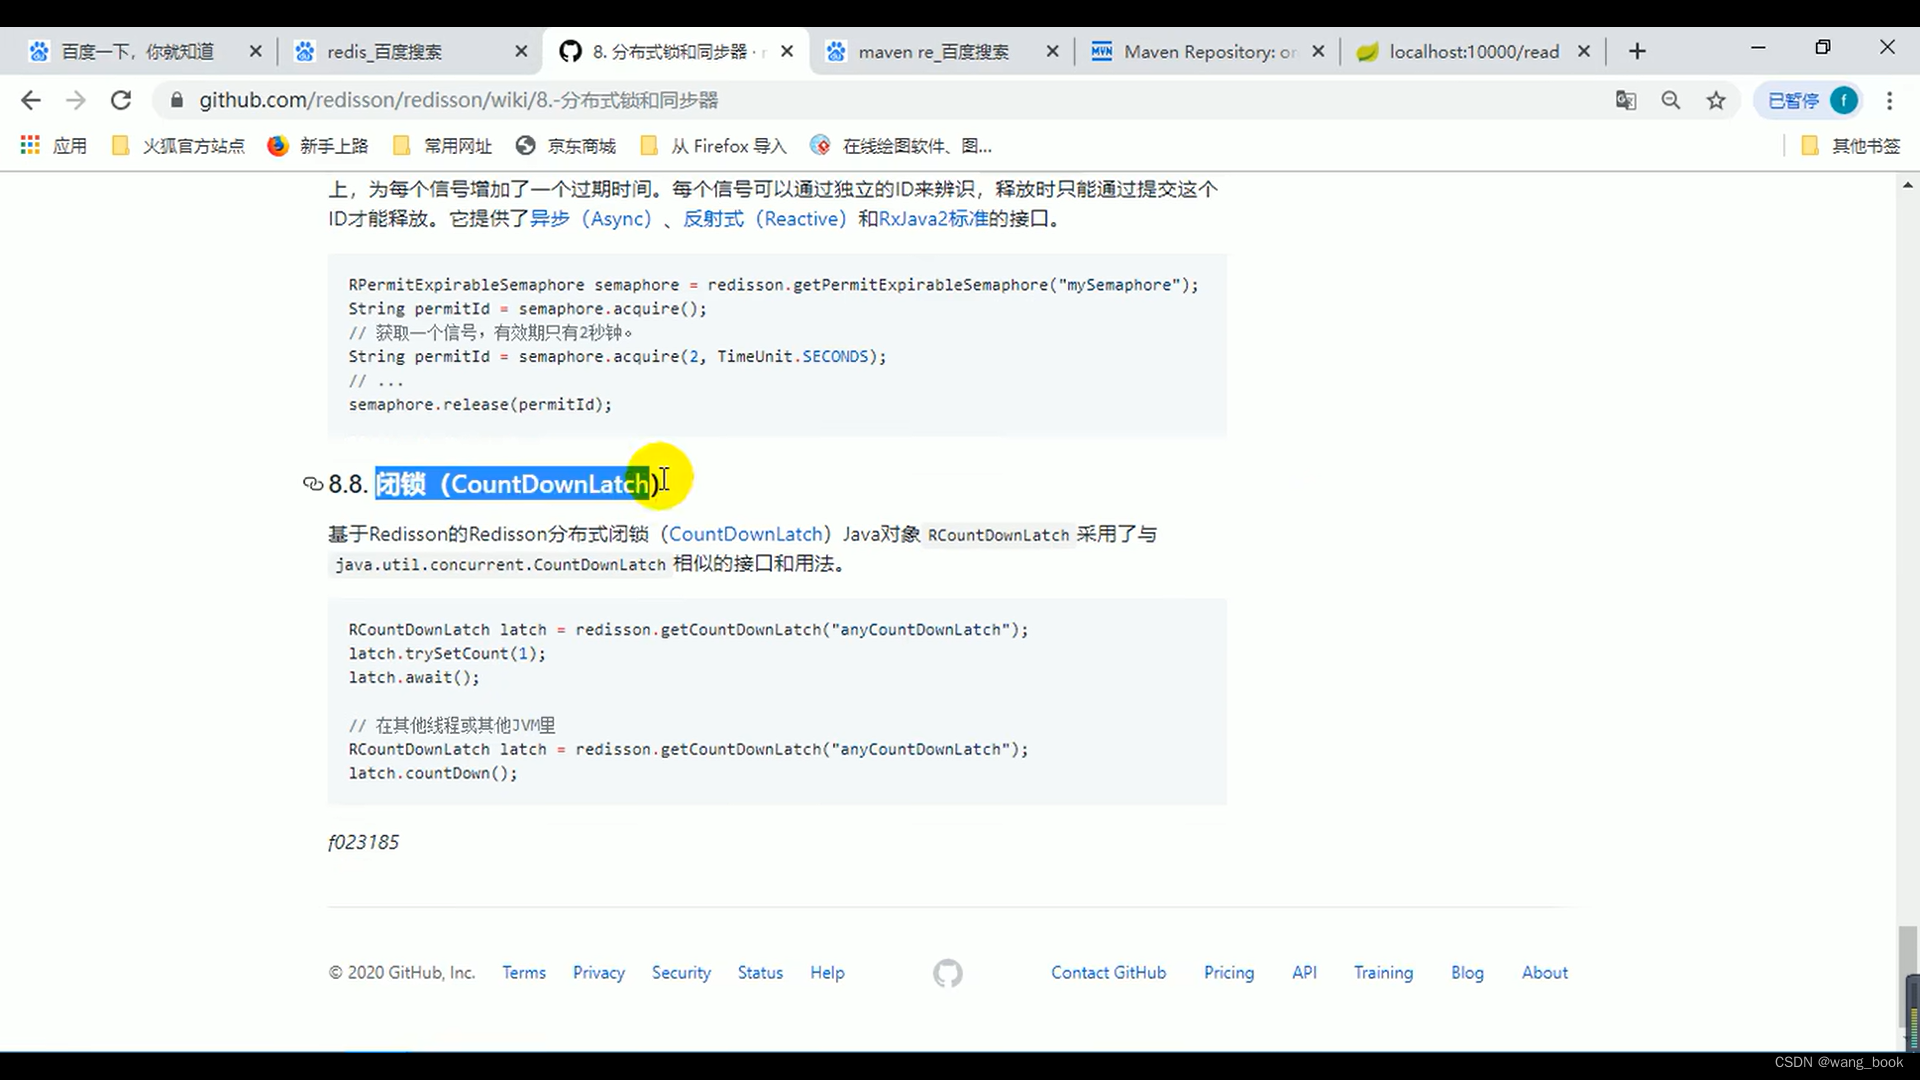Switch to the redis_百度搜索 tab
Image resolution: width=1920 pixels, height=1080 pixels.
[384, 51]
